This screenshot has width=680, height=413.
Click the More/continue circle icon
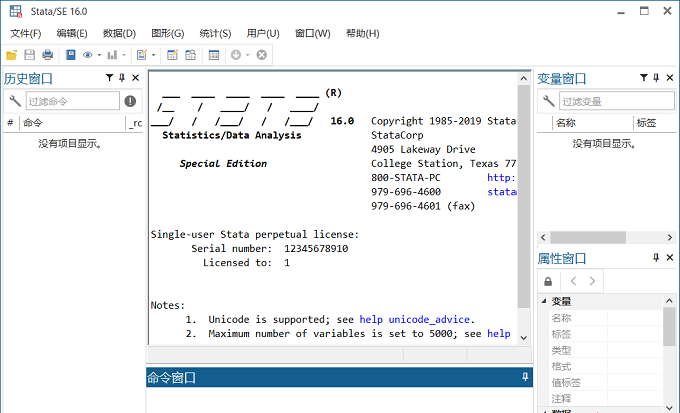pos(236,55)
